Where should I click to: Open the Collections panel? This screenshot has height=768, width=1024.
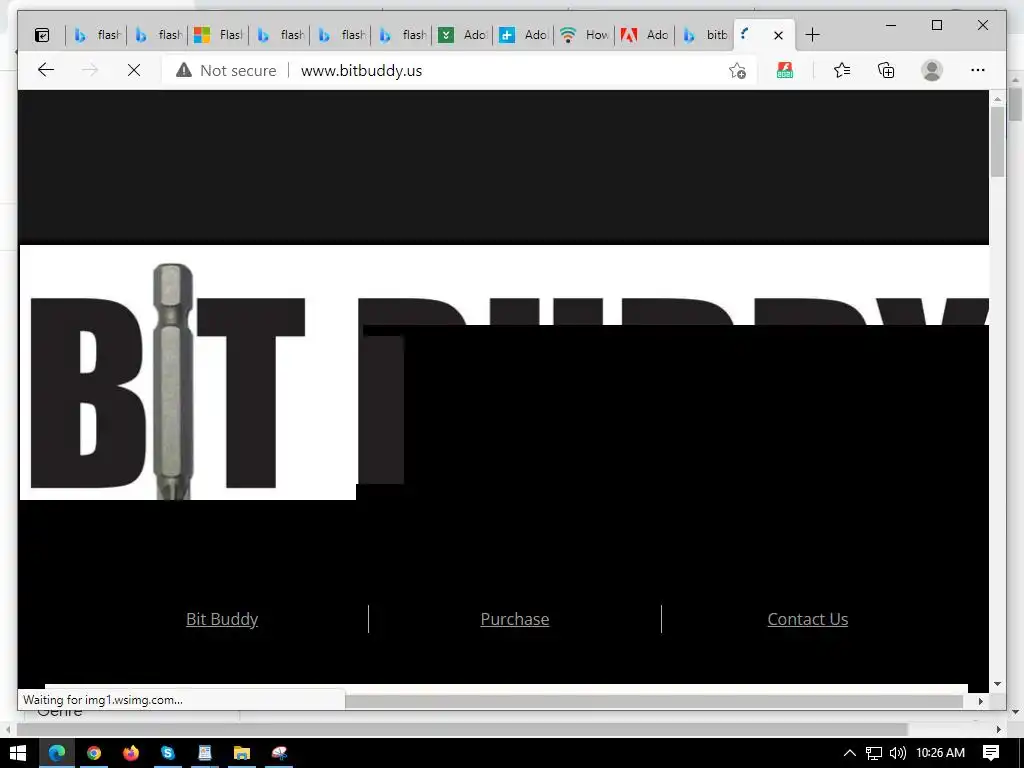(x=886, y=70)
